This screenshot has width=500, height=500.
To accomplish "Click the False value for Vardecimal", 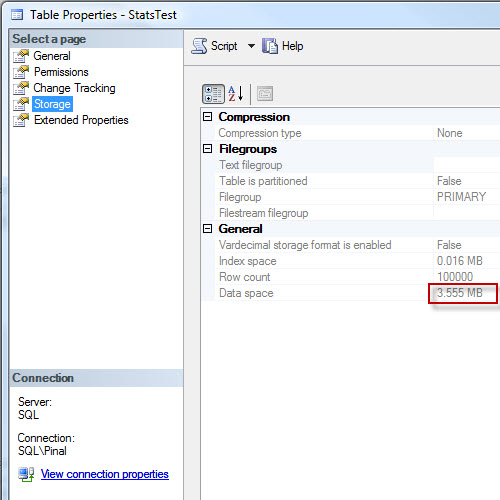I will (x=449, y=245).
